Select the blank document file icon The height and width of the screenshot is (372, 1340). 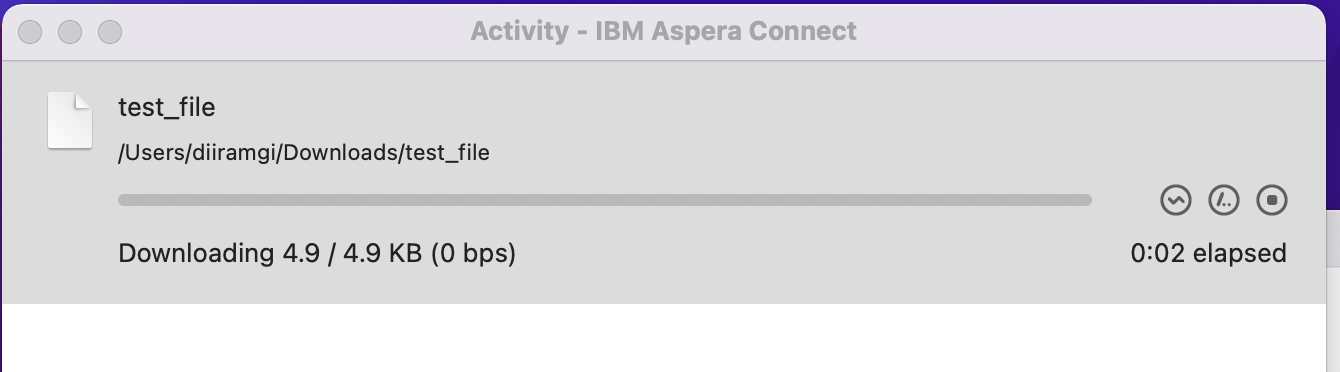[x=70, y=121]
